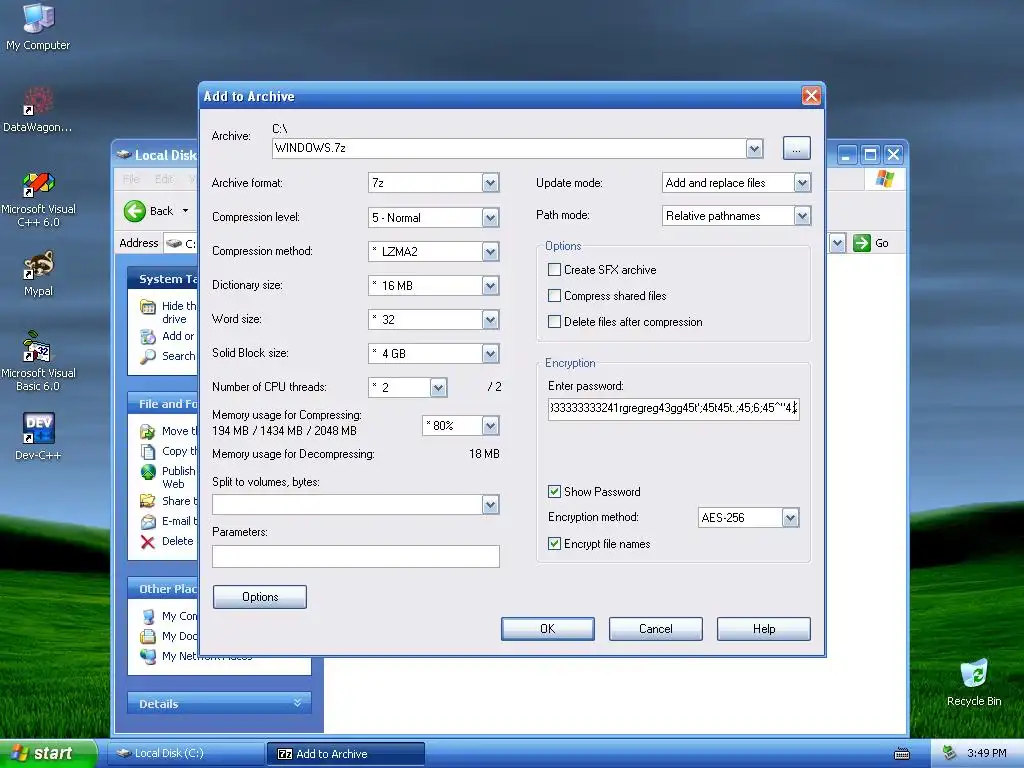
Task: Uncheck Show Password
Action: [554, 492]
